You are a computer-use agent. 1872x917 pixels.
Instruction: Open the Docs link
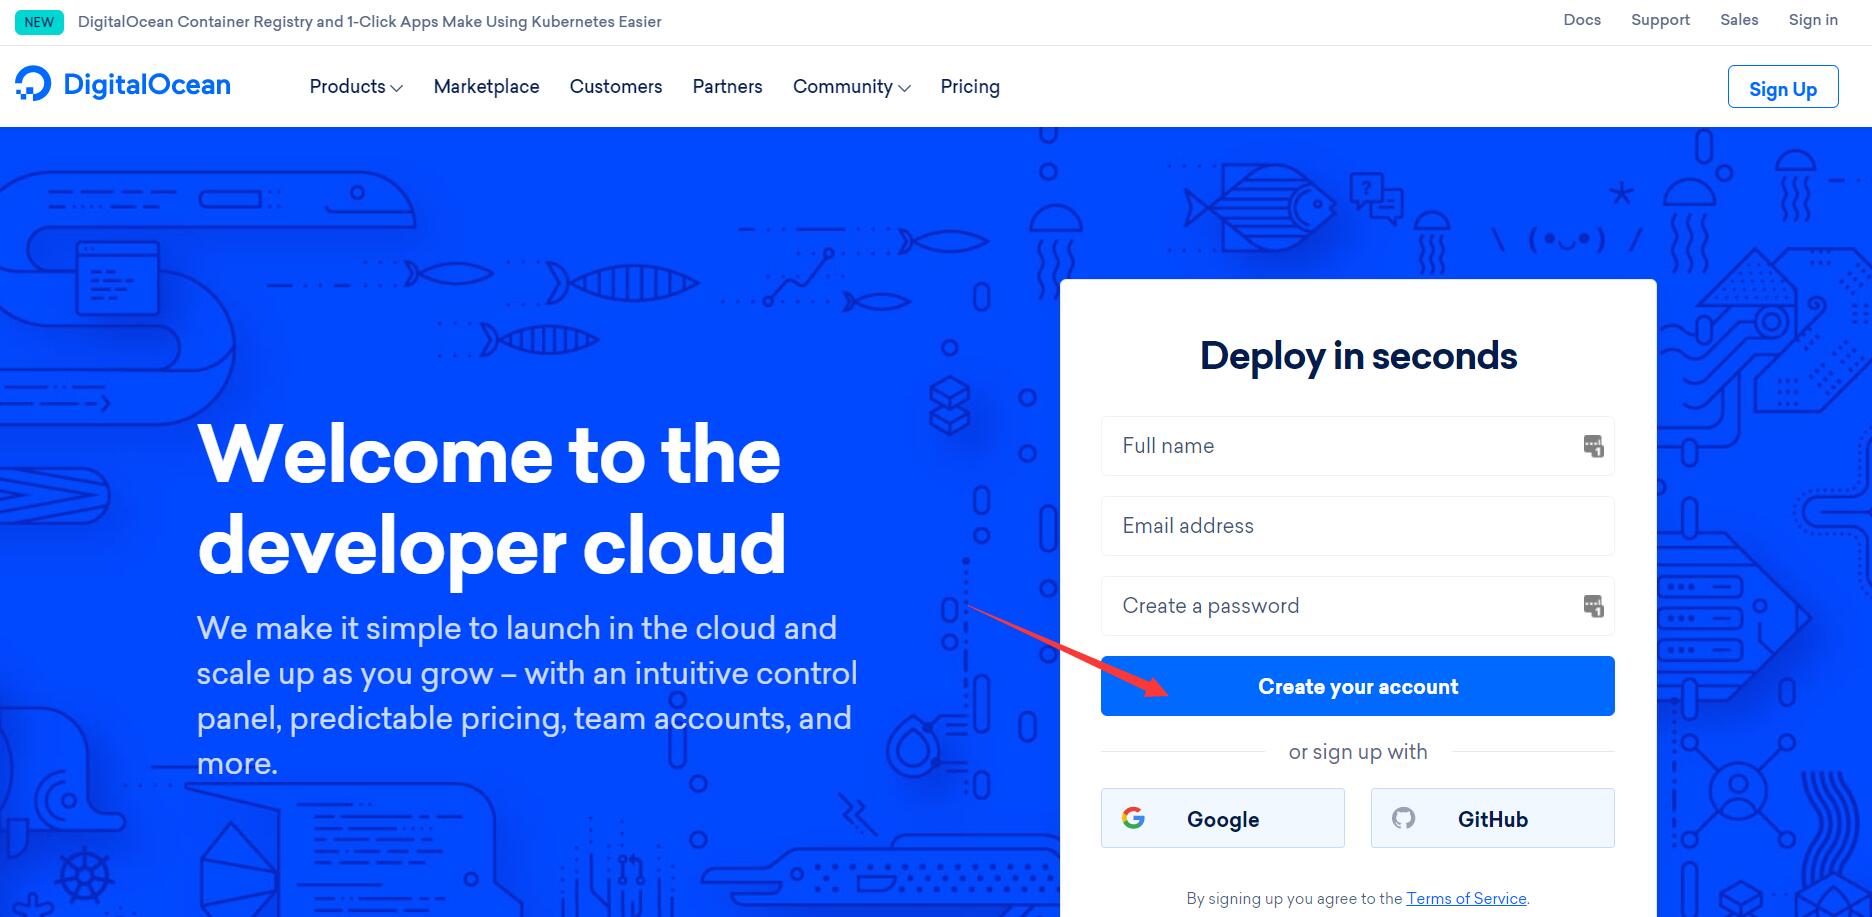[x=1582, y=20]
